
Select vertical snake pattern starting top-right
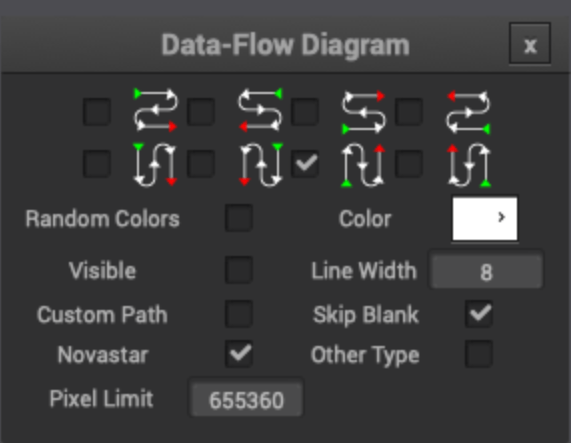(201, 164)
